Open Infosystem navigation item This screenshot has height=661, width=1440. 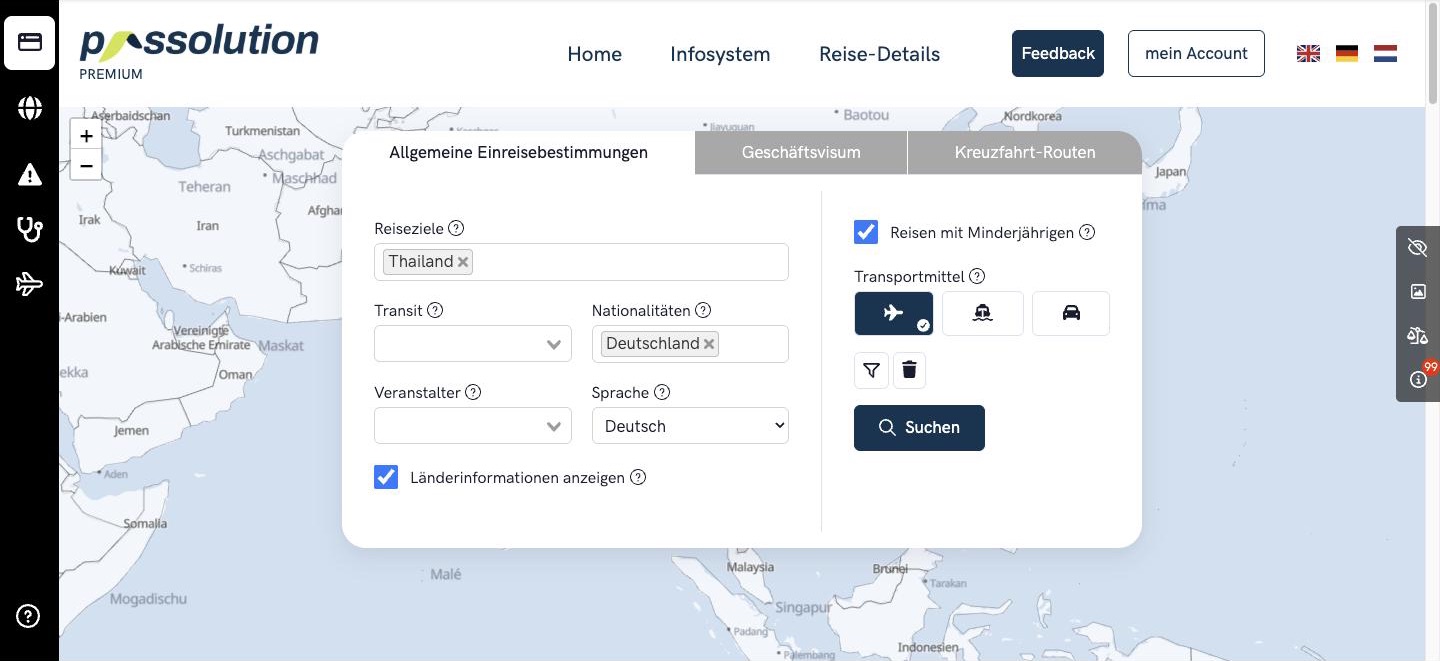[x=720, y=54]
